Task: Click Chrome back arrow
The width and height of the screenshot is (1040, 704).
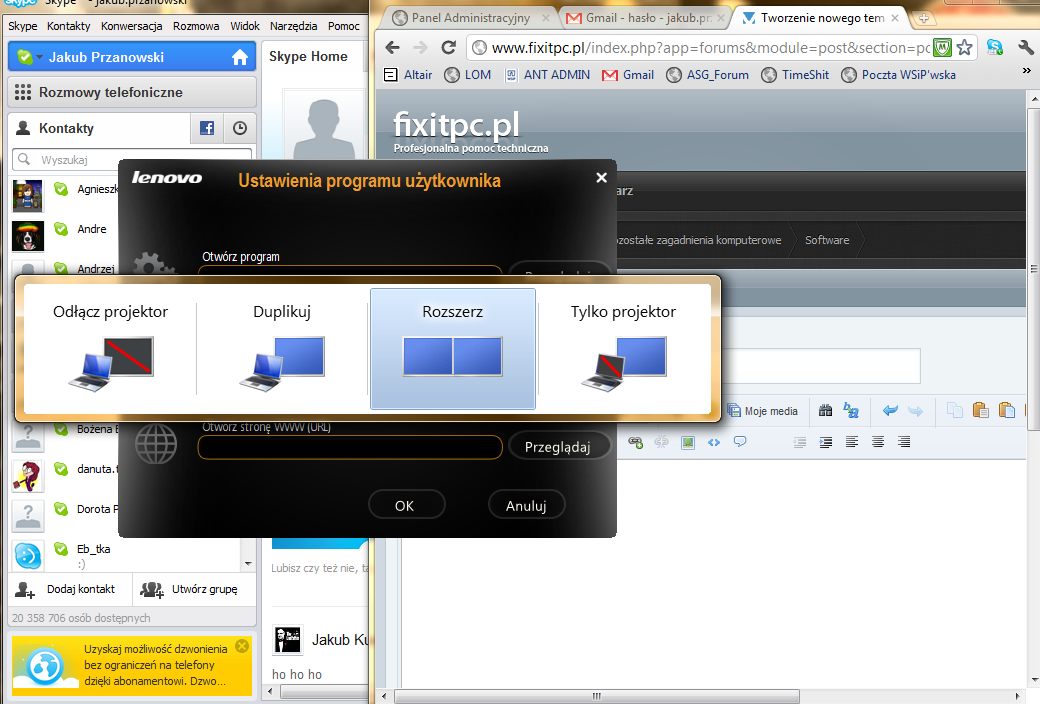Action: pyautogui.click(x=393, y=48)
